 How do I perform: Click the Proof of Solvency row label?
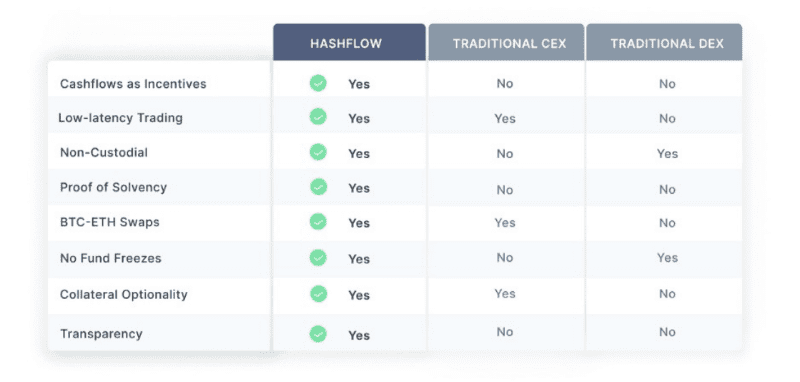tap(113, 188)
